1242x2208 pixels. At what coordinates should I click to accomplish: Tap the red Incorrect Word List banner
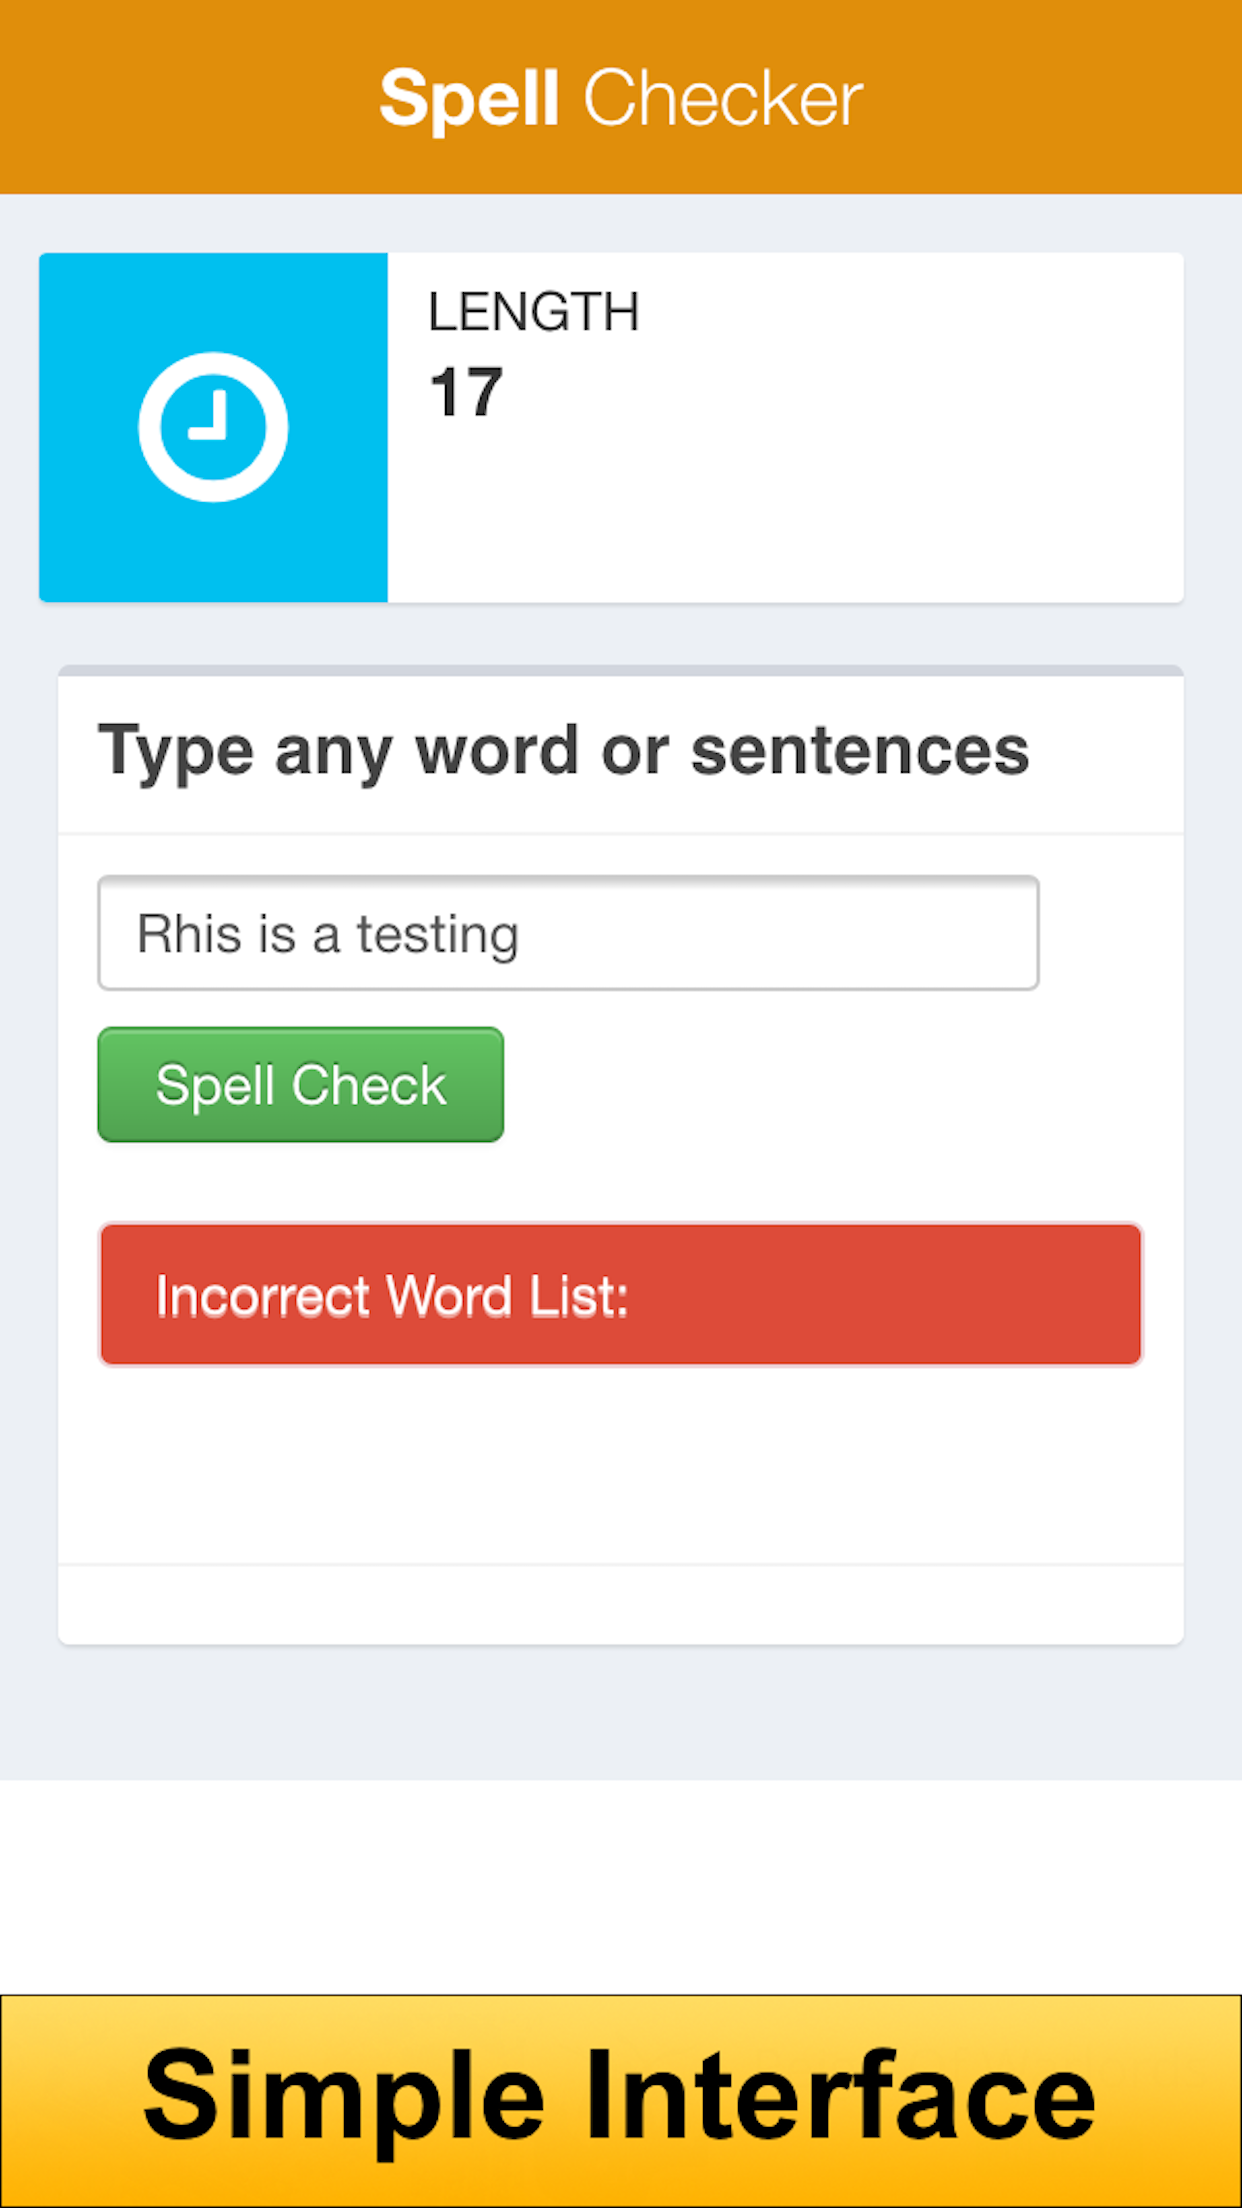point(621,1295)
